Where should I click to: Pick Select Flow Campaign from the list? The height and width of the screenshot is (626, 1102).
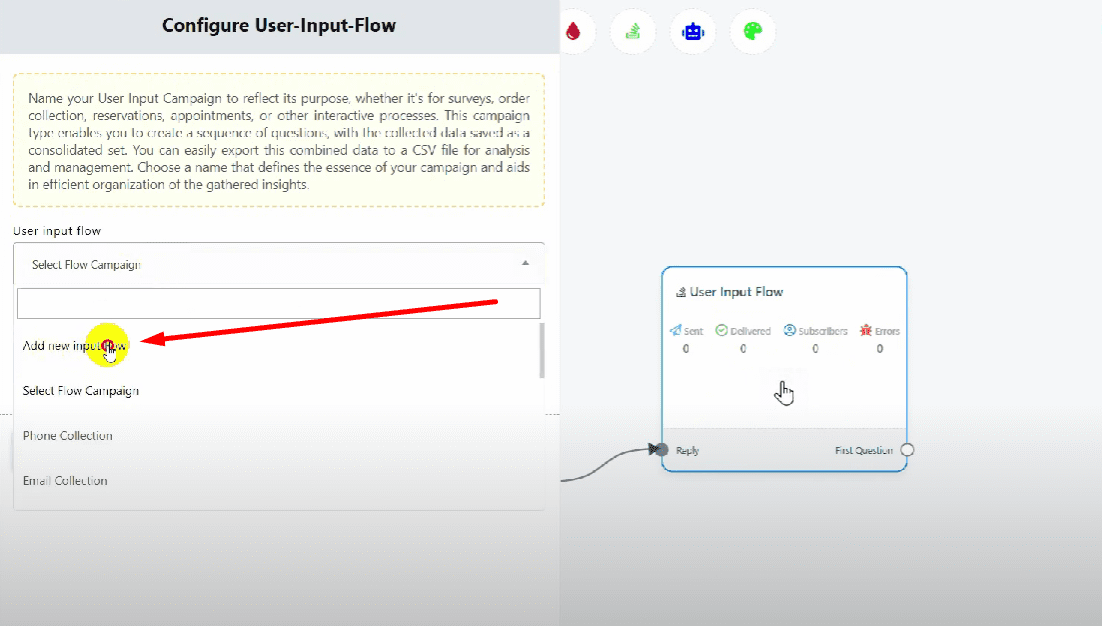click(80, 391)
